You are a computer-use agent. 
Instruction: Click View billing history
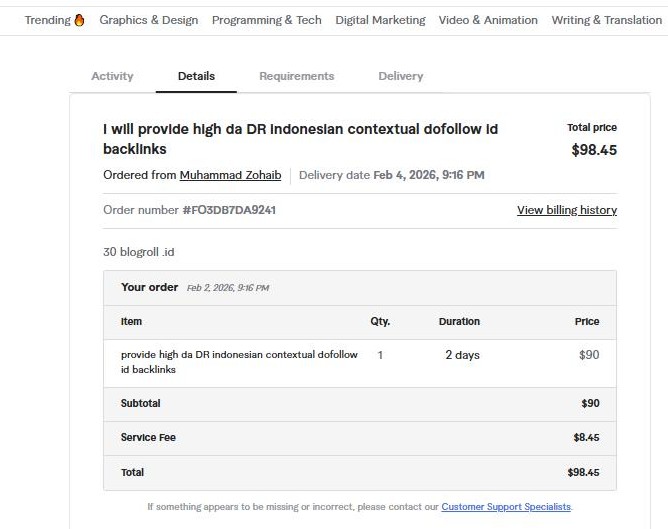point(566,210)
